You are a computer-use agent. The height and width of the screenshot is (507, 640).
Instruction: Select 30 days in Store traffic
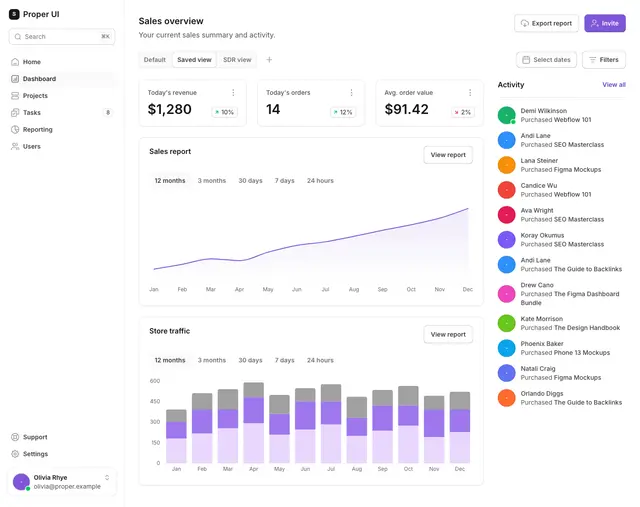[250, 360]
